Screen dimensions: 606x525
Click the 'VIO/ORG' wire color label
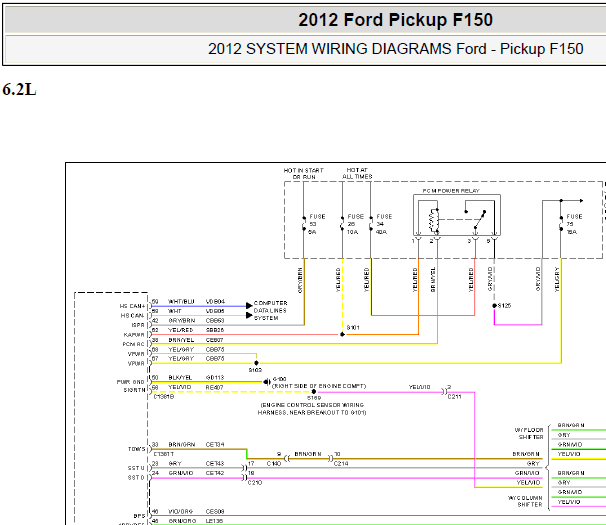pyautogui.click(x=180, y=511)
